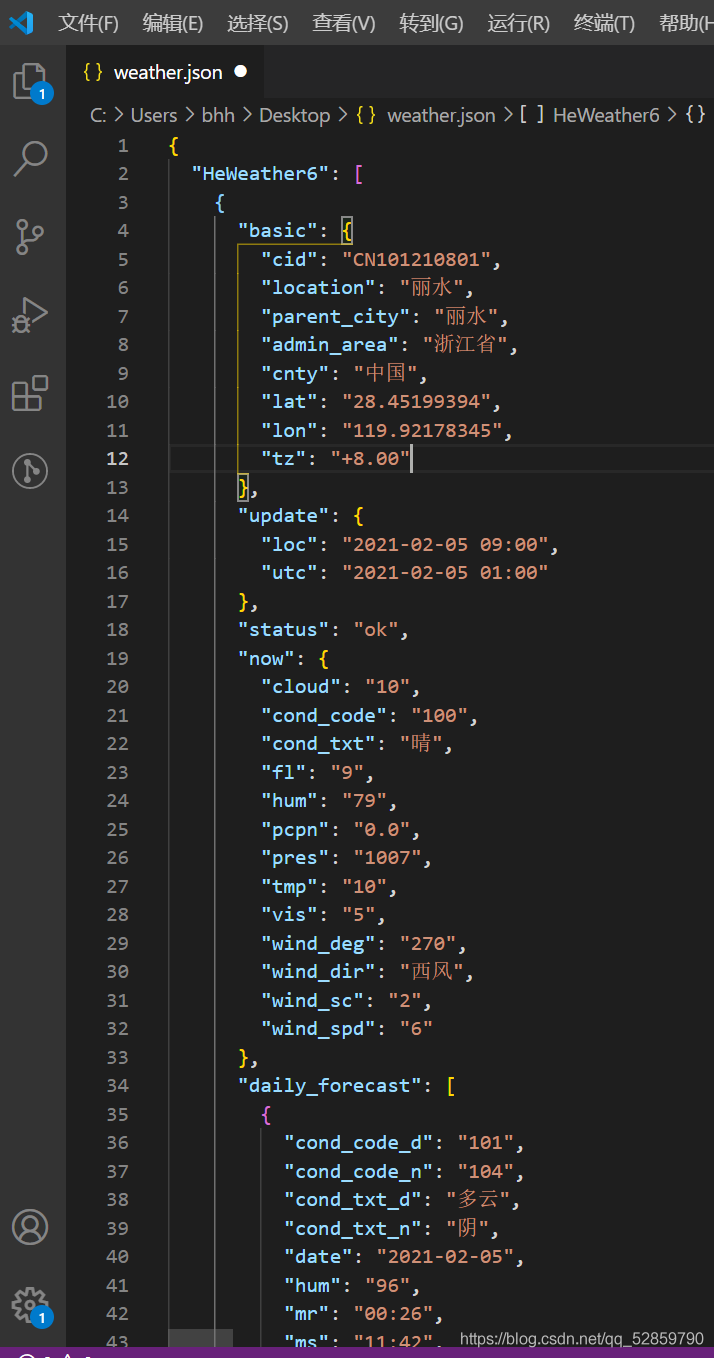Open the 文件(F) menu
The image size is (714, 1358).
pos(88,23)
